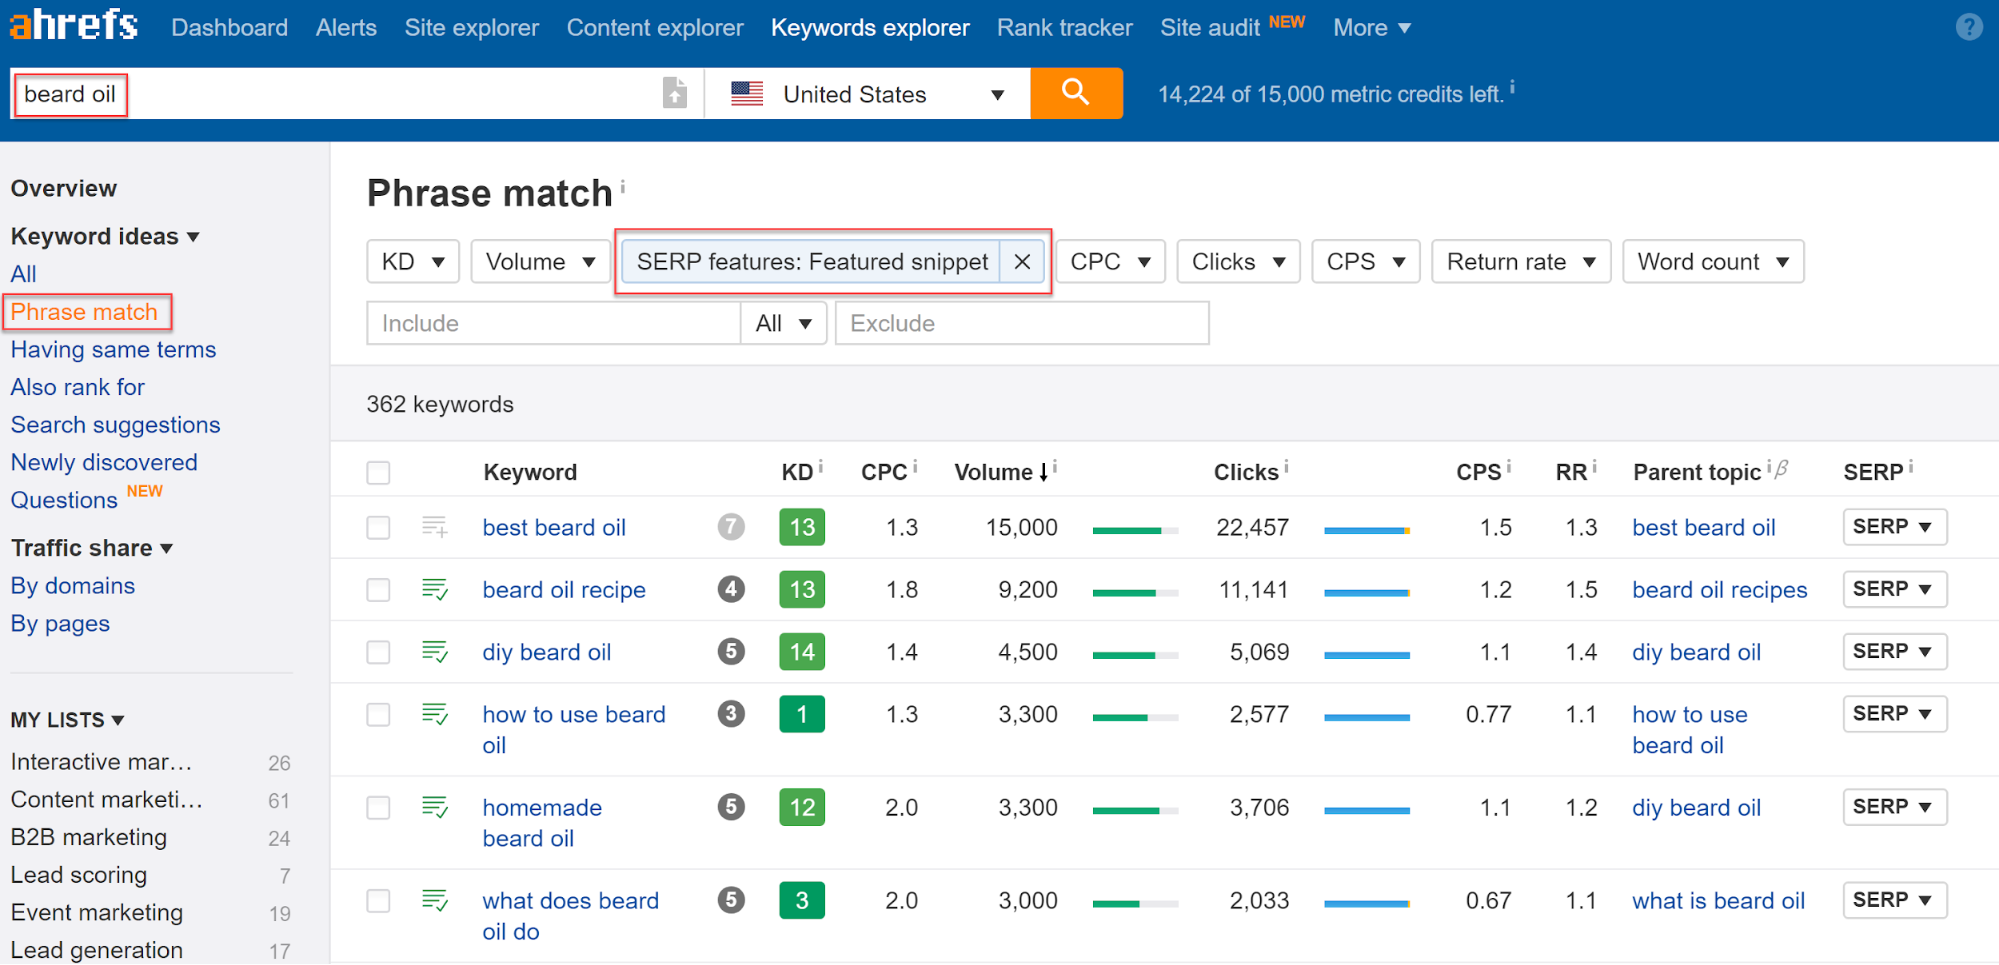Click the KD 13 badge for best beard oil
The width and height of the screenshot is (1999, 965).
tap(802, 527)
